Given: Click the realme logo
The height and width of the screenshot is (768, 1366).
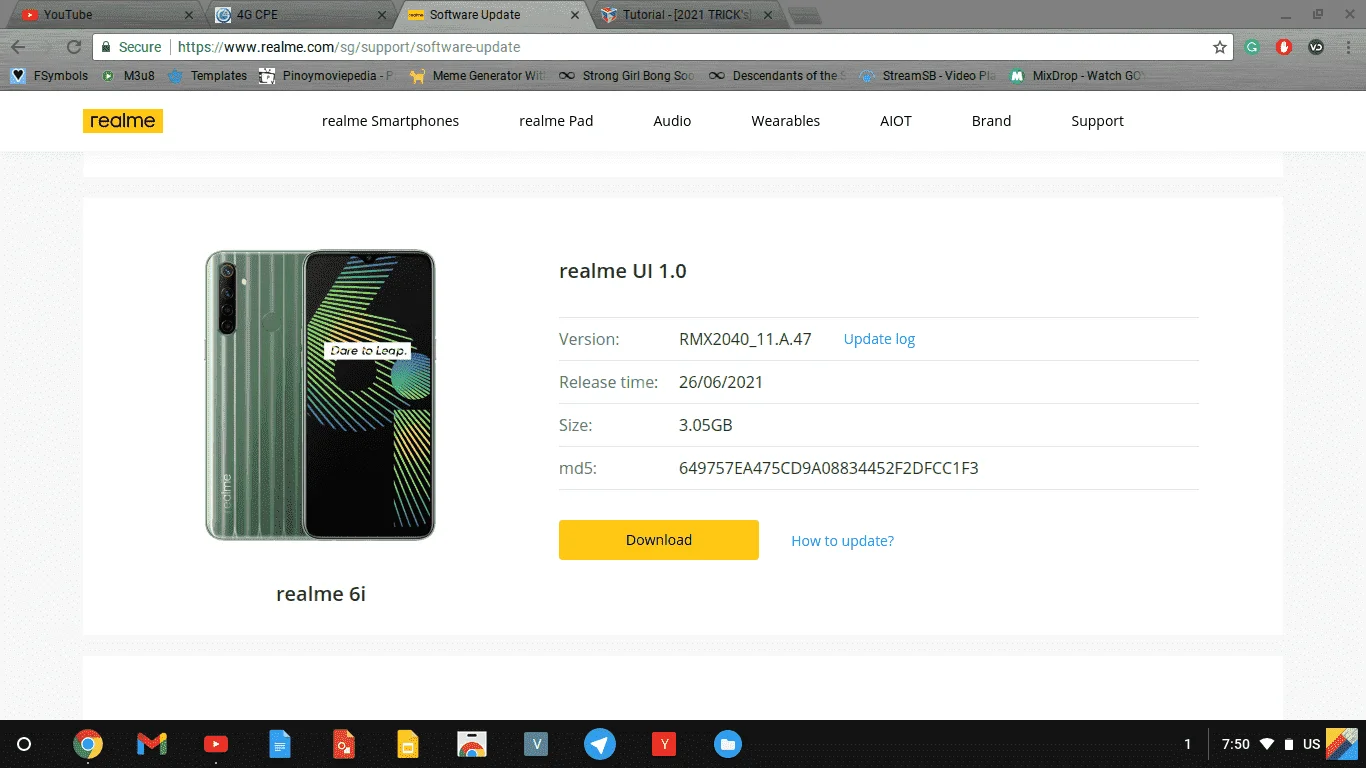Looking at the screenshot, I should [x=123, y=121].
